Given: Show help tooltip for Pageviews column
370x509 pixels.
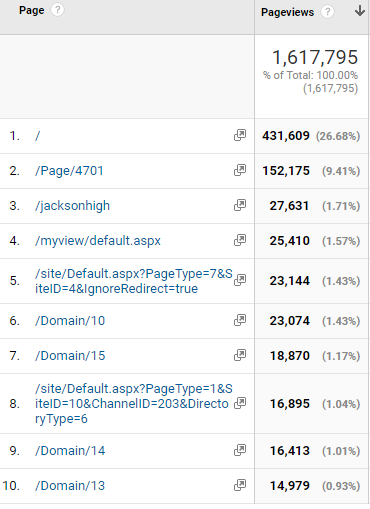Looking at the screenshot, I should click(327, 12).
